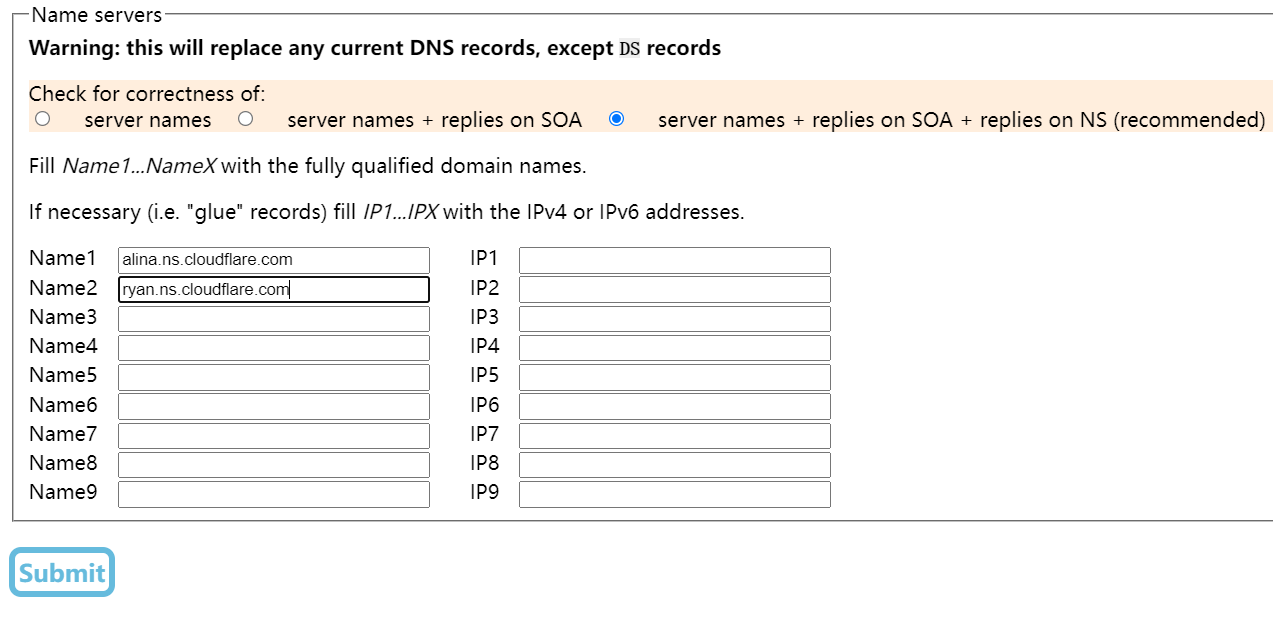Click the Name2 field containing ryan.ns.cloudflare.com
This screenshot has height=619, width=1273.
274,290
